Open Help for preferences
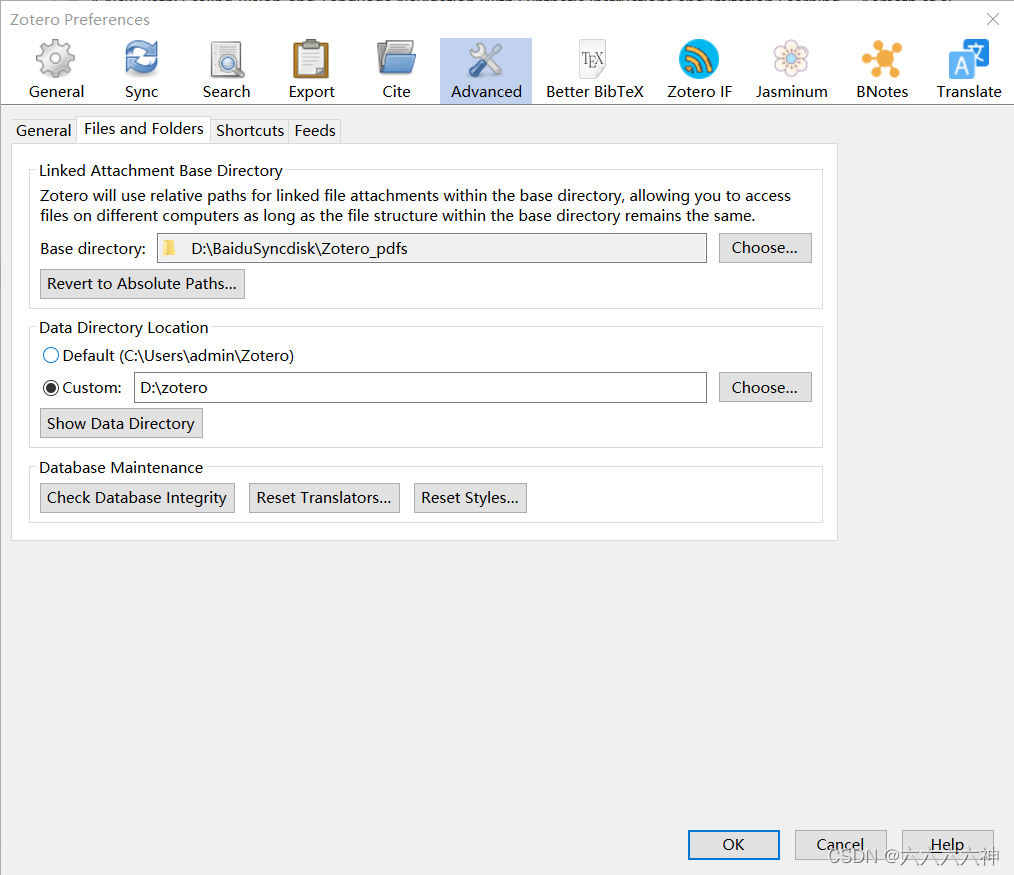 coord(947,845)
